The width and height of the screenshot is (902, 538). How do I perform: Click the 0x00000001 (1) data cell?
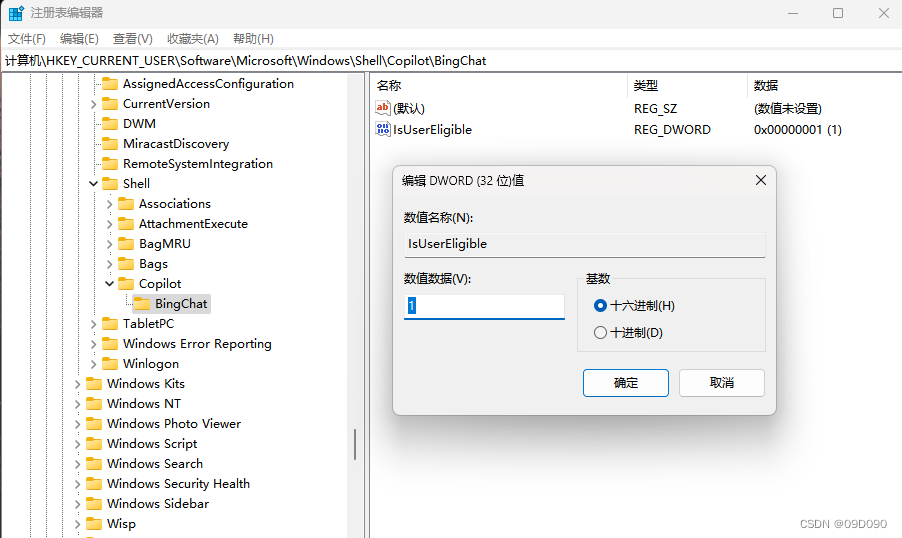[797, 129]
